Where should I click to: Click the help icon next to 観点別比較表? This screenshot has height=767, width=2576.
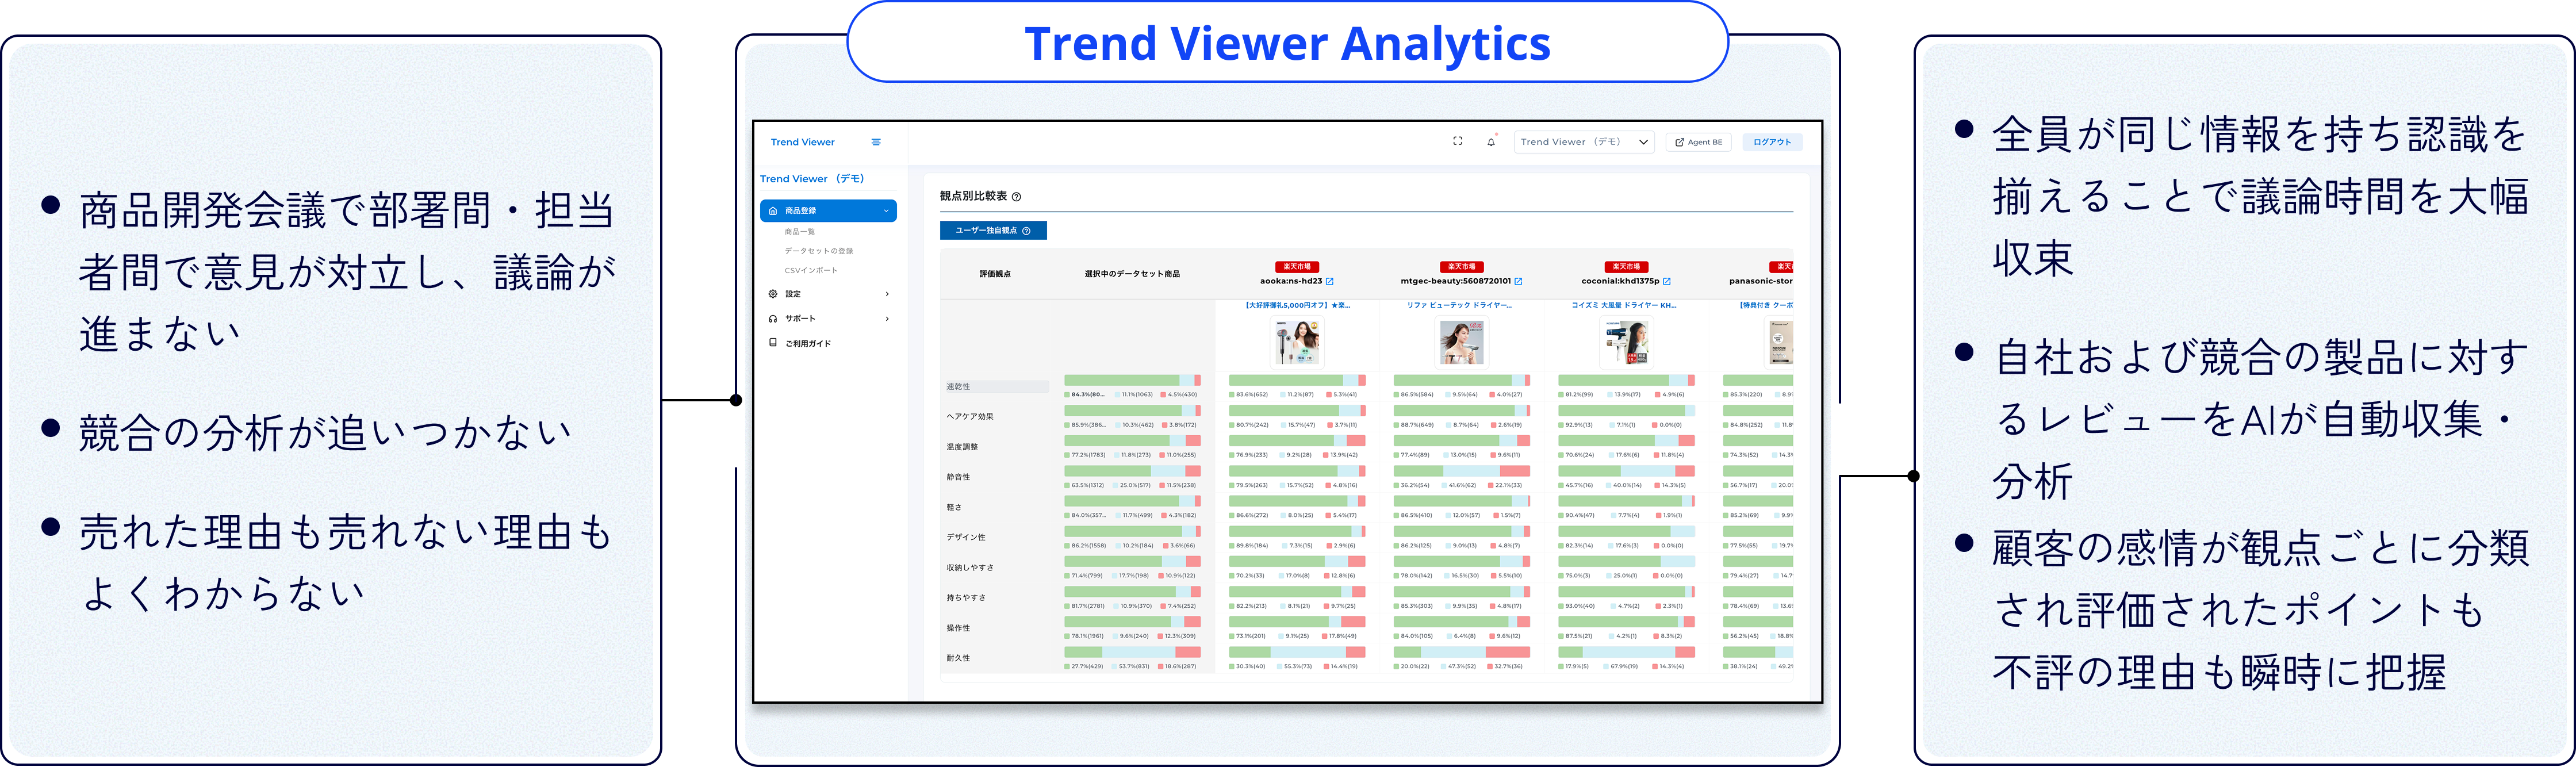click(x=1016, y=197)
